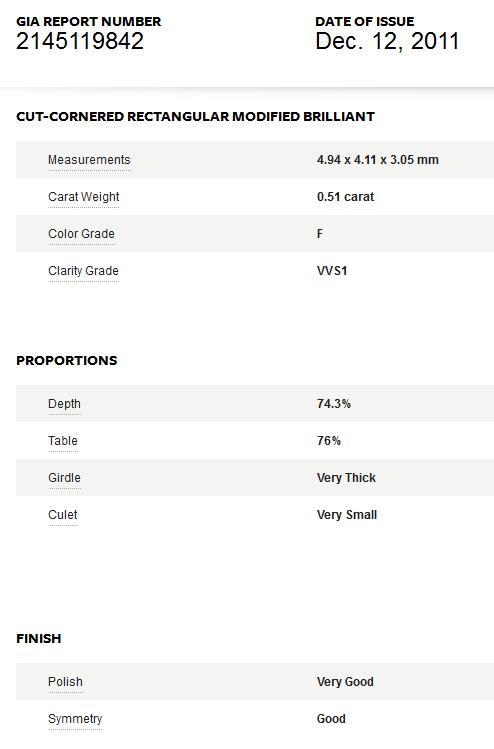
Task: Click the PROPORTIONS section heading
Action: (66, 361)
